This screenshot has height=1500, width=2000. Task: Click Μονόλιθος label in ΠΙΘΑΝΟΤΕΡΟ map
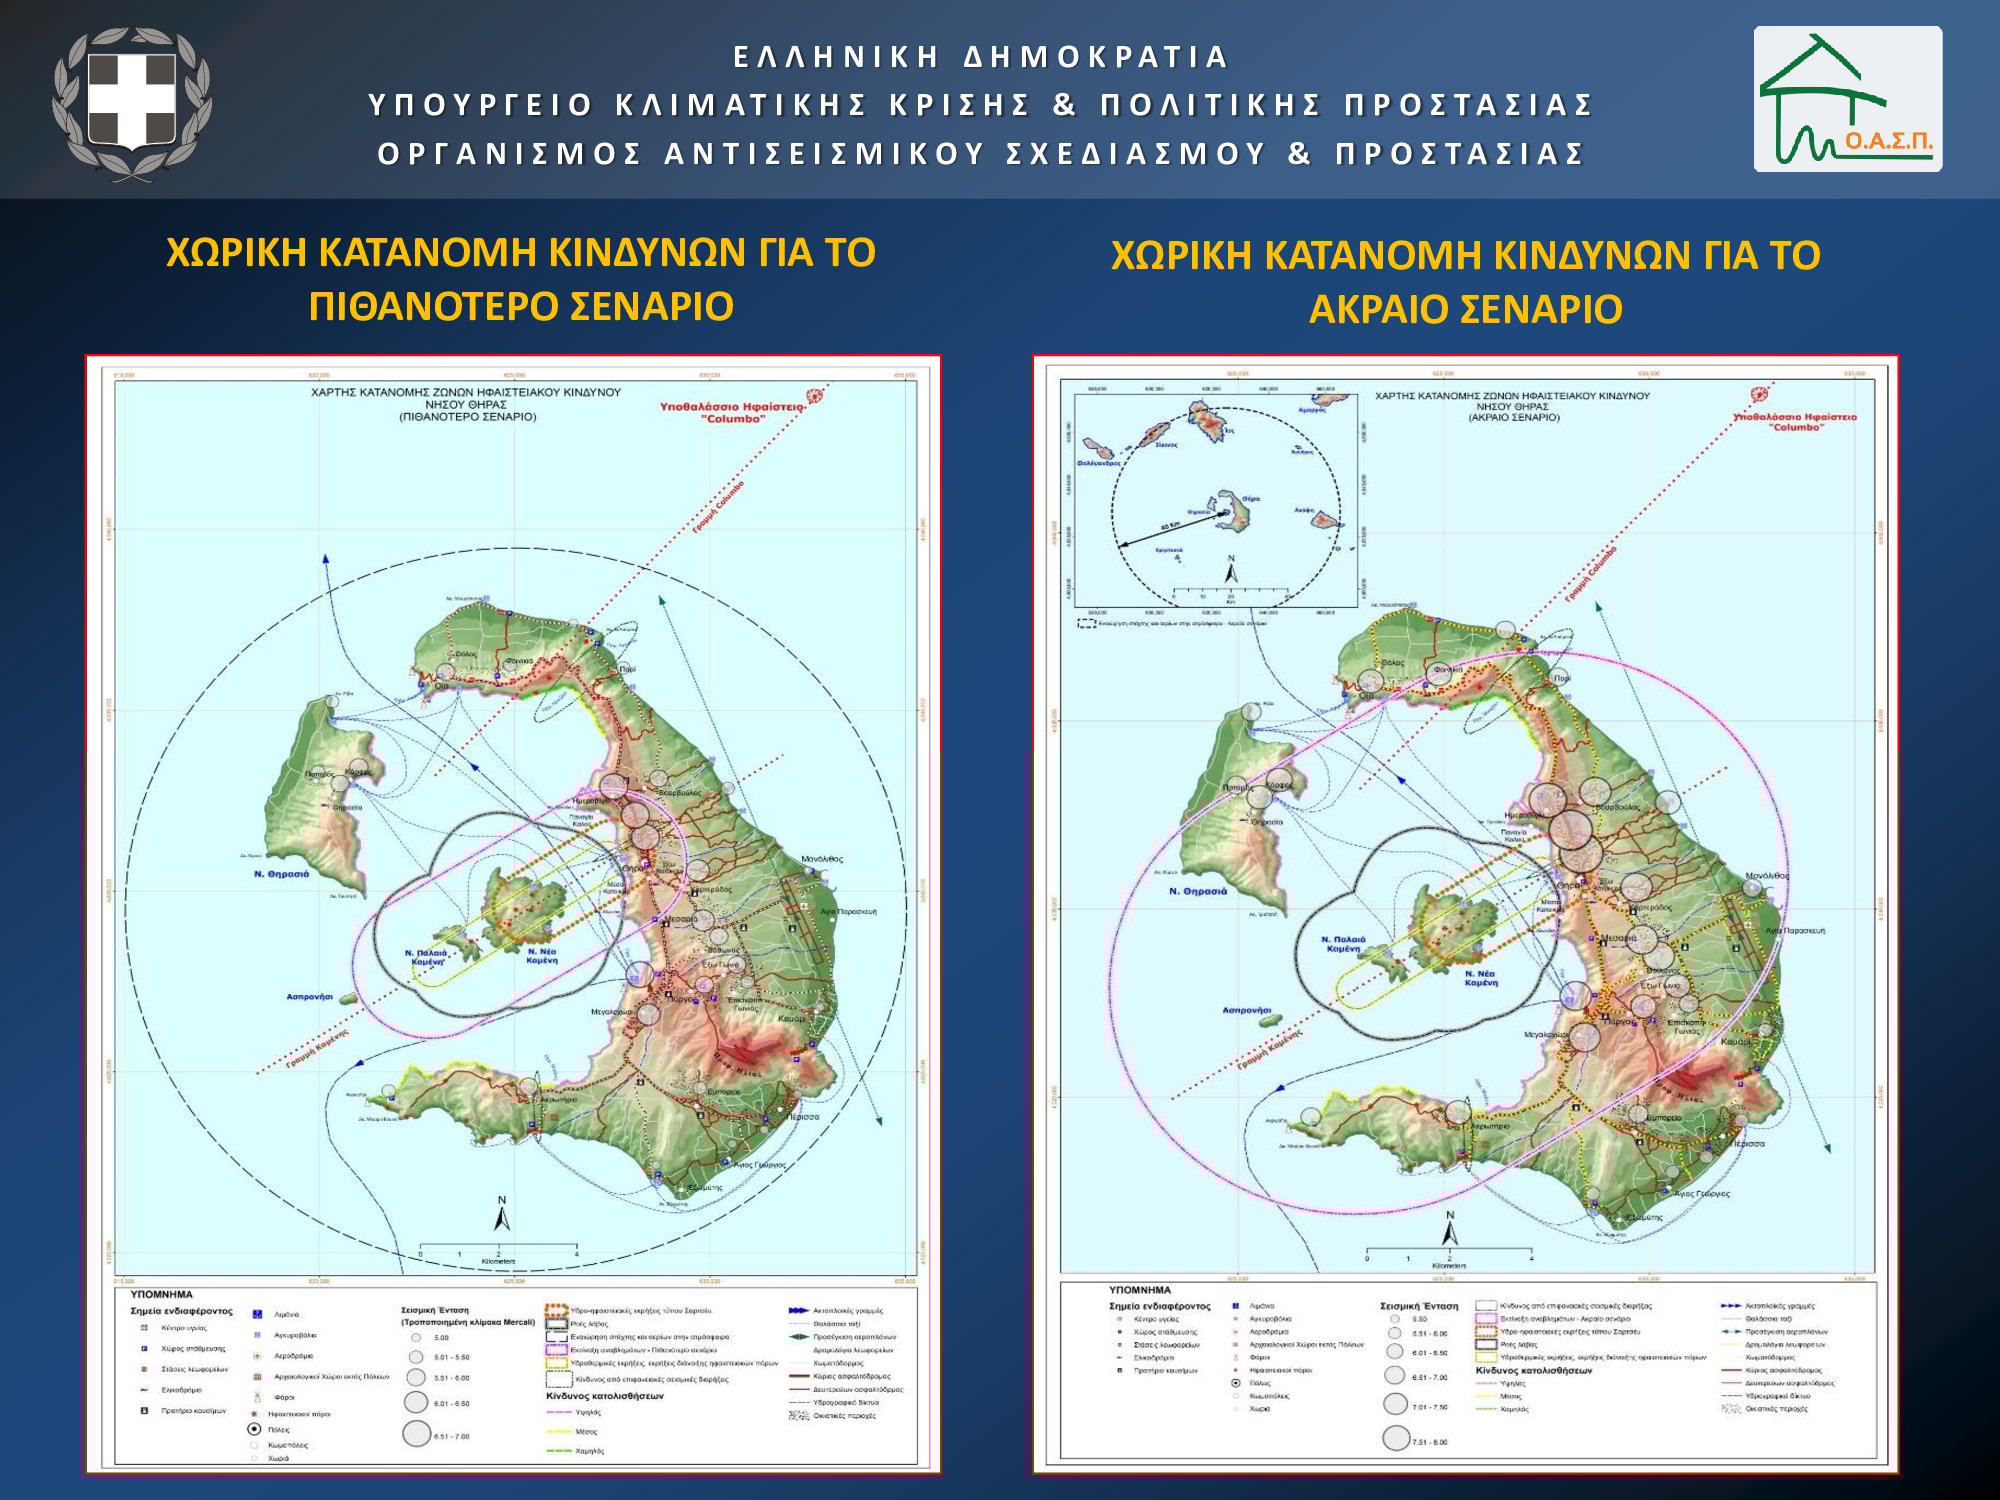pyautogui.click(x=822, y=859)
